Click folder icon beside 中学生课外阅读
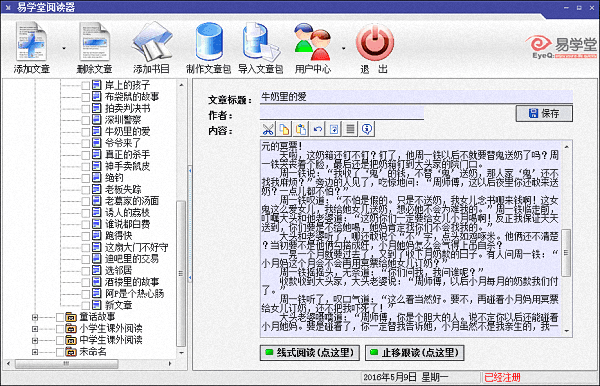Viewport: 600px width, 386px height. coord(71,340)
